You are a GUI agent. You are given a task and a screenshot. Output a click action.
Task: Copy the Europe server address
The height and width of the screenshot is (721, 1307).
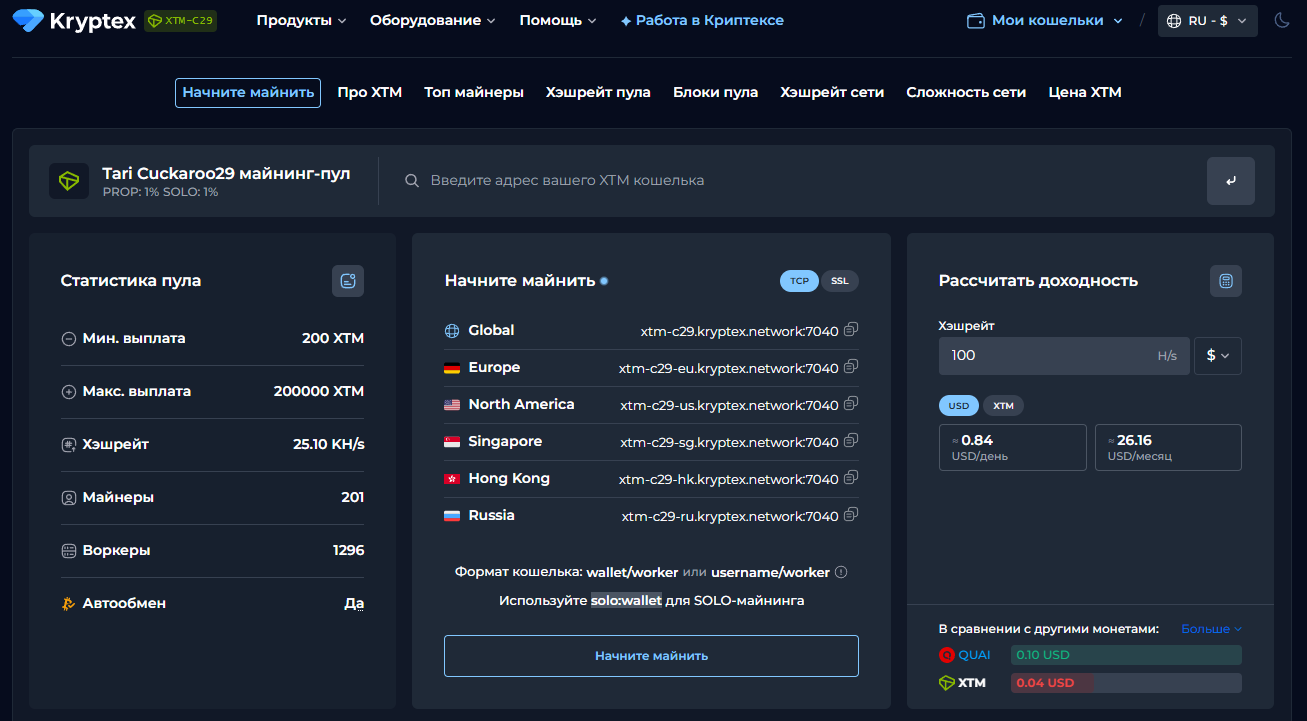[851, 367]
